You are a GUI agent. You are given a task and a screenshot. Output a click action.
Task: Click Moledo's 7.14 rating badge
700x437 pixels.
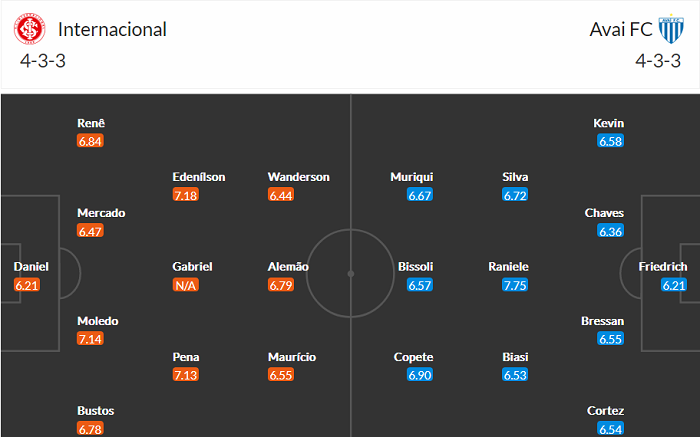(x=90, y=339)
